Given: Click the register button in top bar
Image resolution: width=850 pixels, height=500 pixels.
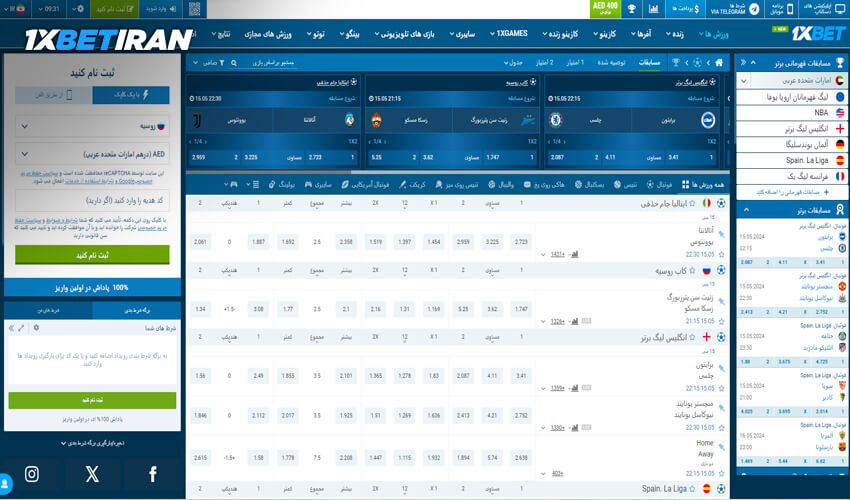Looking at the screenshot, I should 115,9.
